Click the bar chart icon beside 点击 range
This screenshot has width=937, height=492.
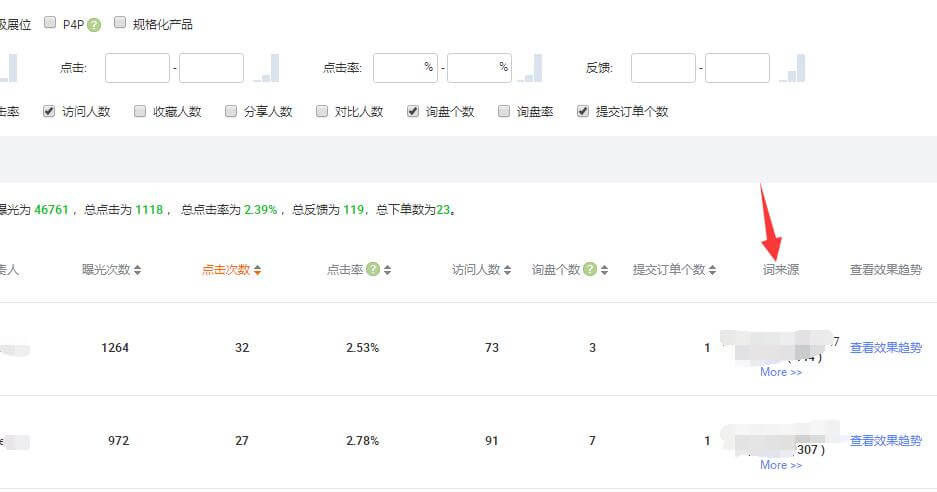coord(267,68)
